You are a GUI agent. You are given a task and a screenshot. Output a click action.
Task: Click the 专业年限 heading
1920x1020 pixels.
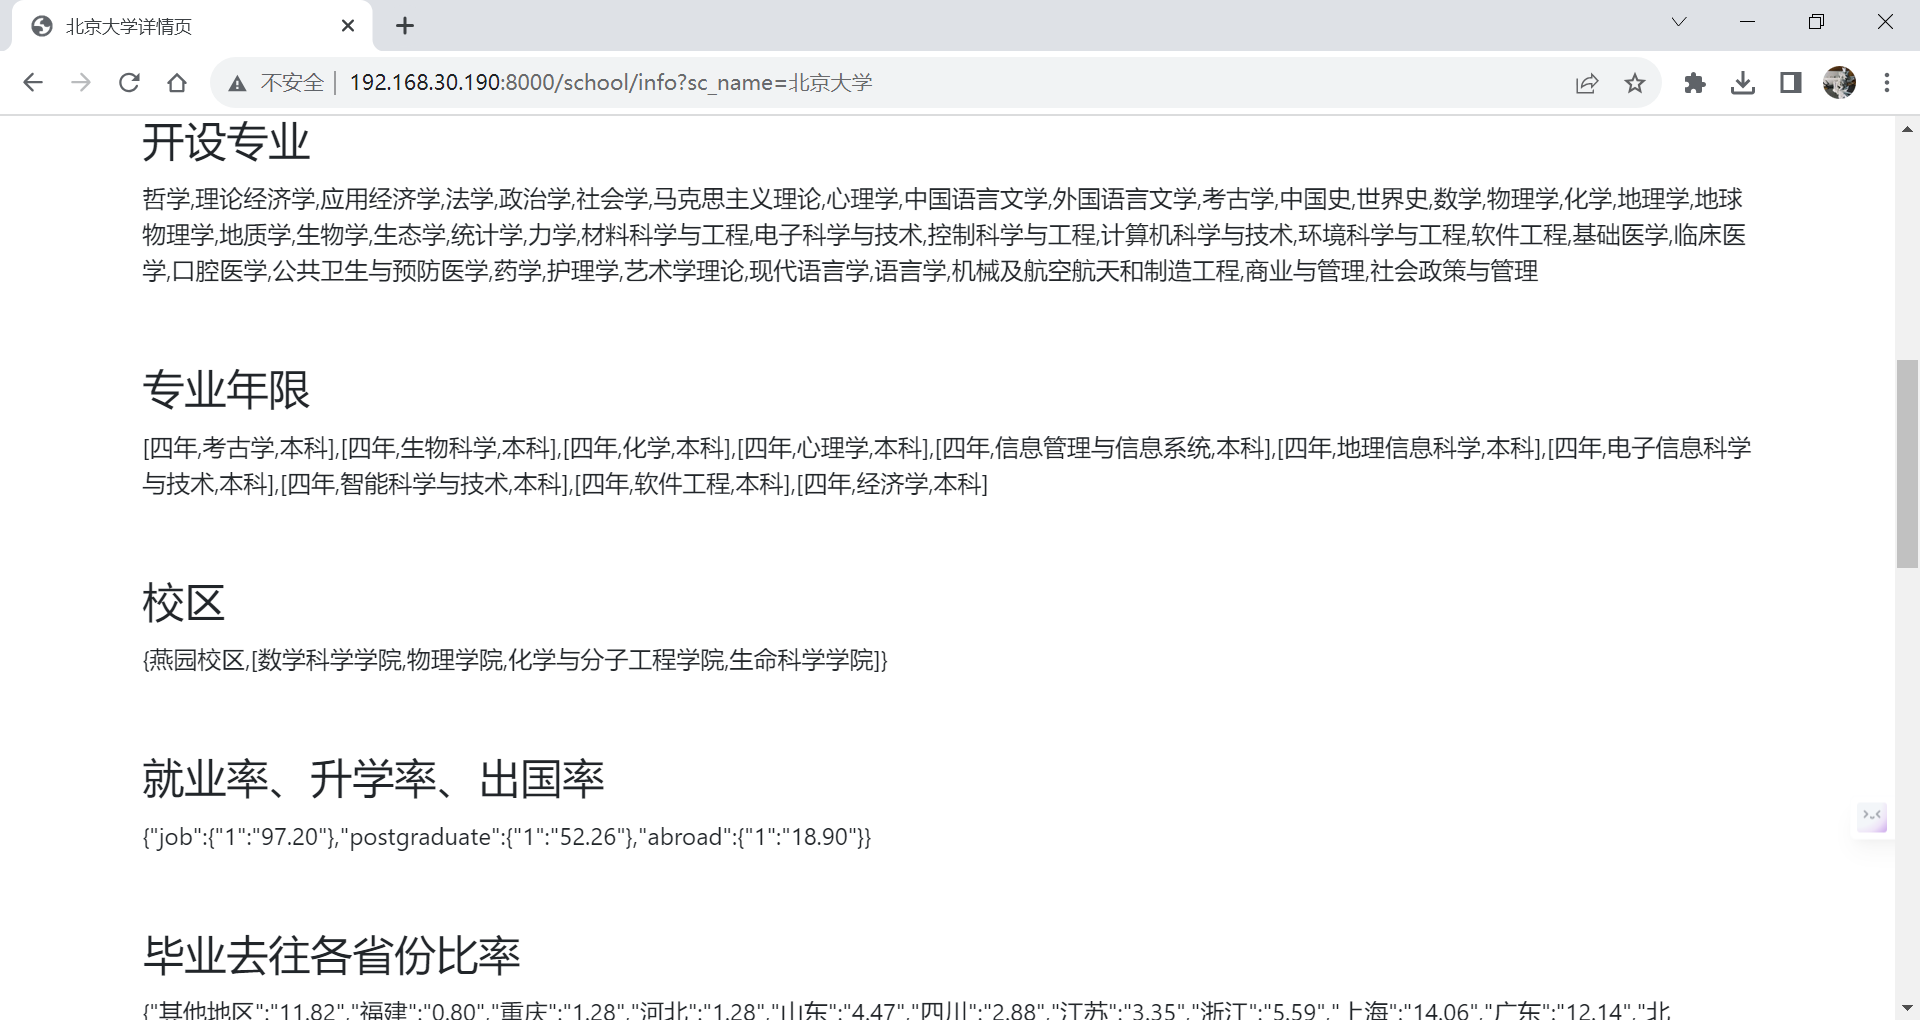tap(226, 389)
